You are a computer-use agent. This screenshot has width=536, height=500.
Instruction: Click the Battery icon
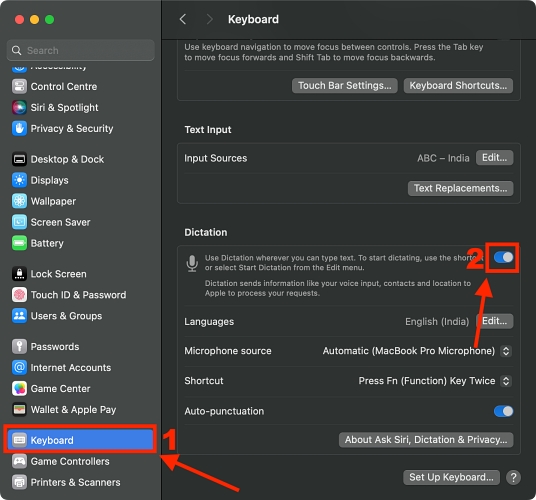19,243
